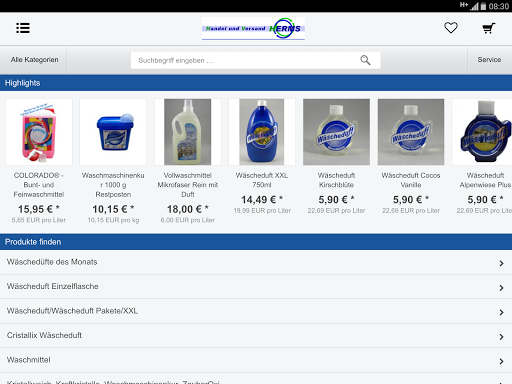512x384 pixels.
Task: Open the wishlist heart icon
Action: [x=451, y=28]
